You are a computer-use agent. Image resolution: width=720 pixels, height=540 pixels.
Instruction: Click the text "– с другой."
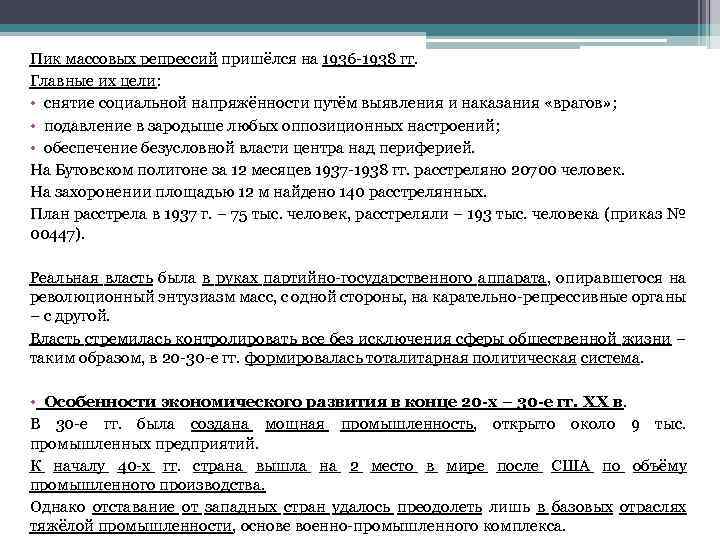click(70, 316)
